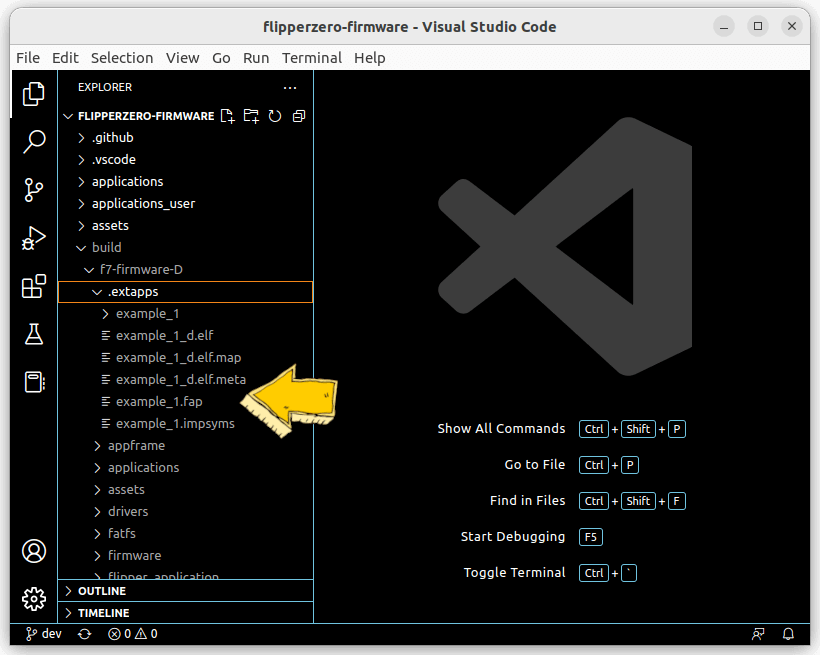Click the New Folder icon in Explorer
820x655 pixels.
pyautogui.click(x=251, y=115)
